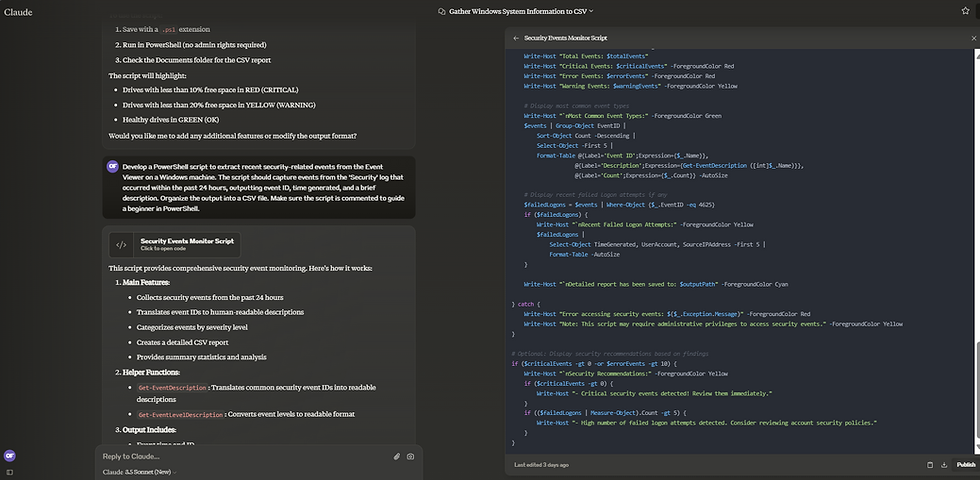Click the camera screenshot capture icon
This screenshot has width=980, height=480.
pos(410,456)
